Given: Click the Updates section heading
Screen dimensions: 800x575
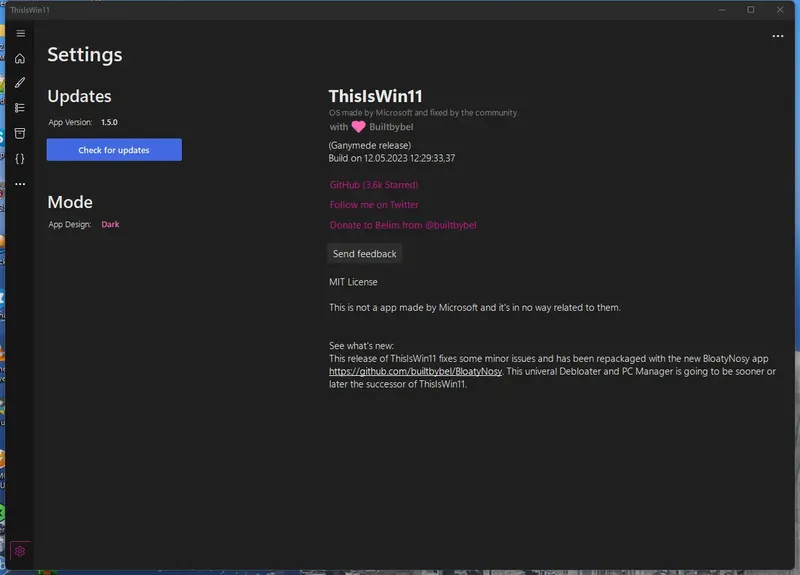Looking at the screenshot, I should pyautogui.click(x=80, y=96).
